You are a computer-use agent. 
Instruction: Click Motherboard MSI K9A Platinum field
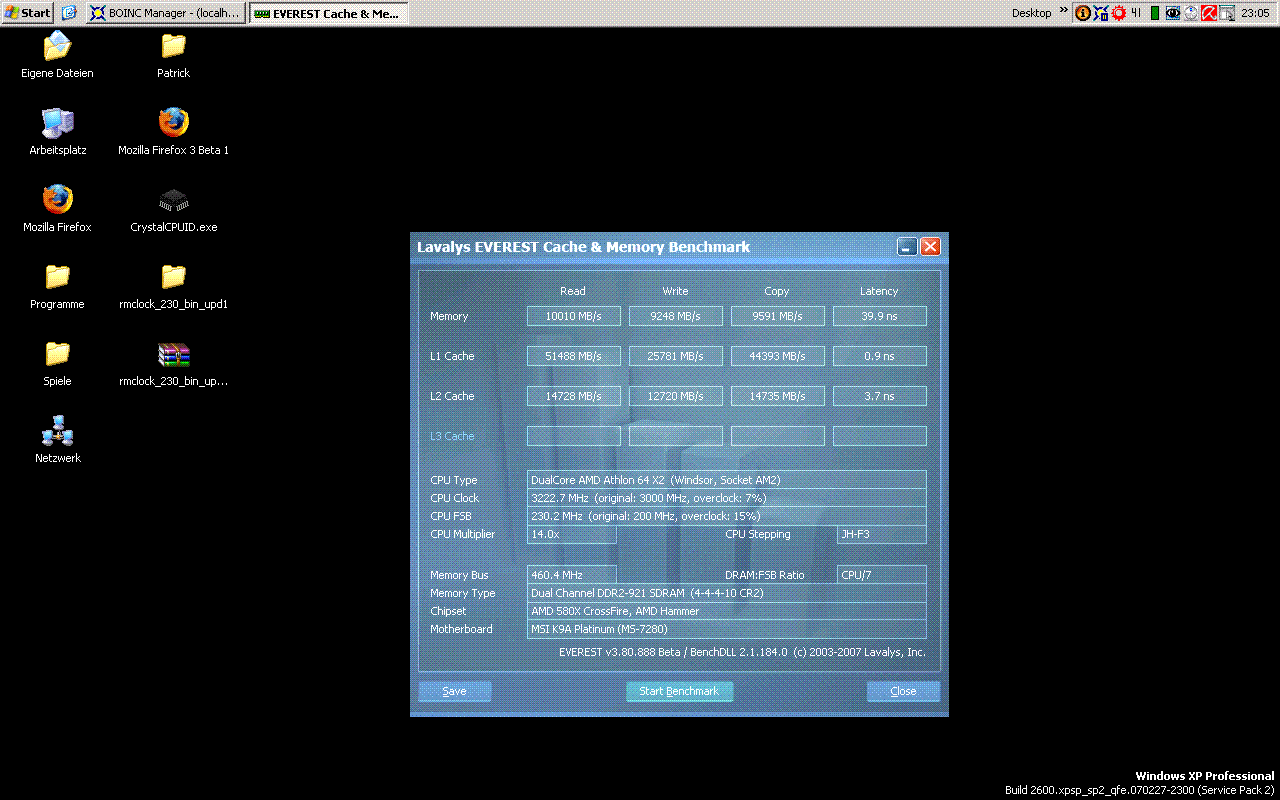pos(726,629)
